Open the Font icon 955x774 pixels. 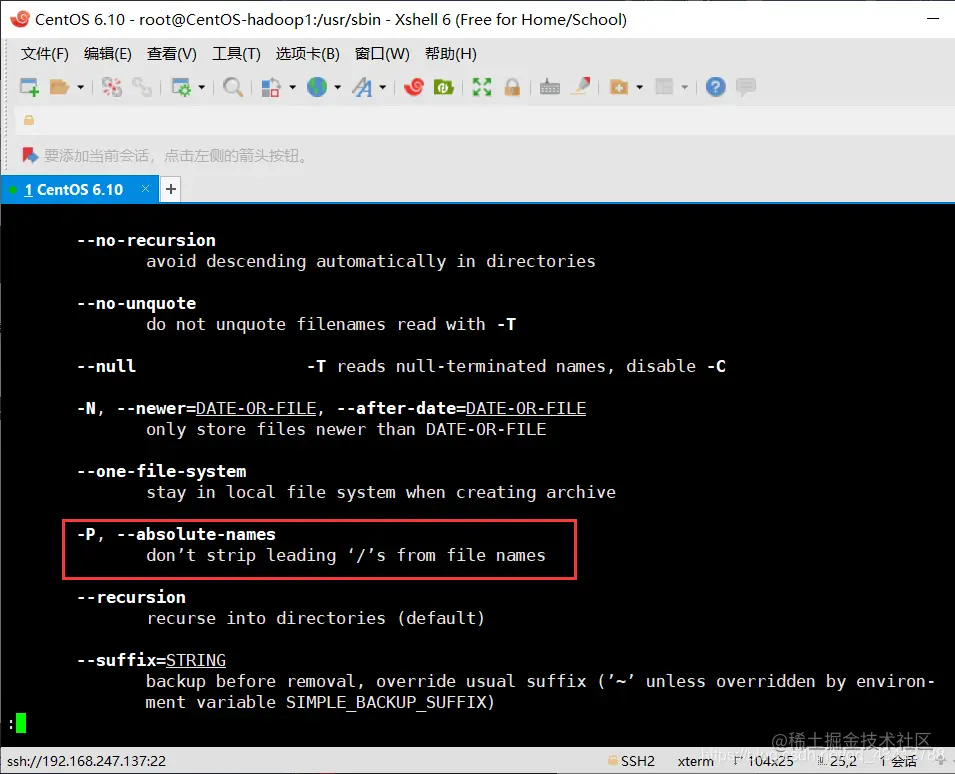coord(362,87)
